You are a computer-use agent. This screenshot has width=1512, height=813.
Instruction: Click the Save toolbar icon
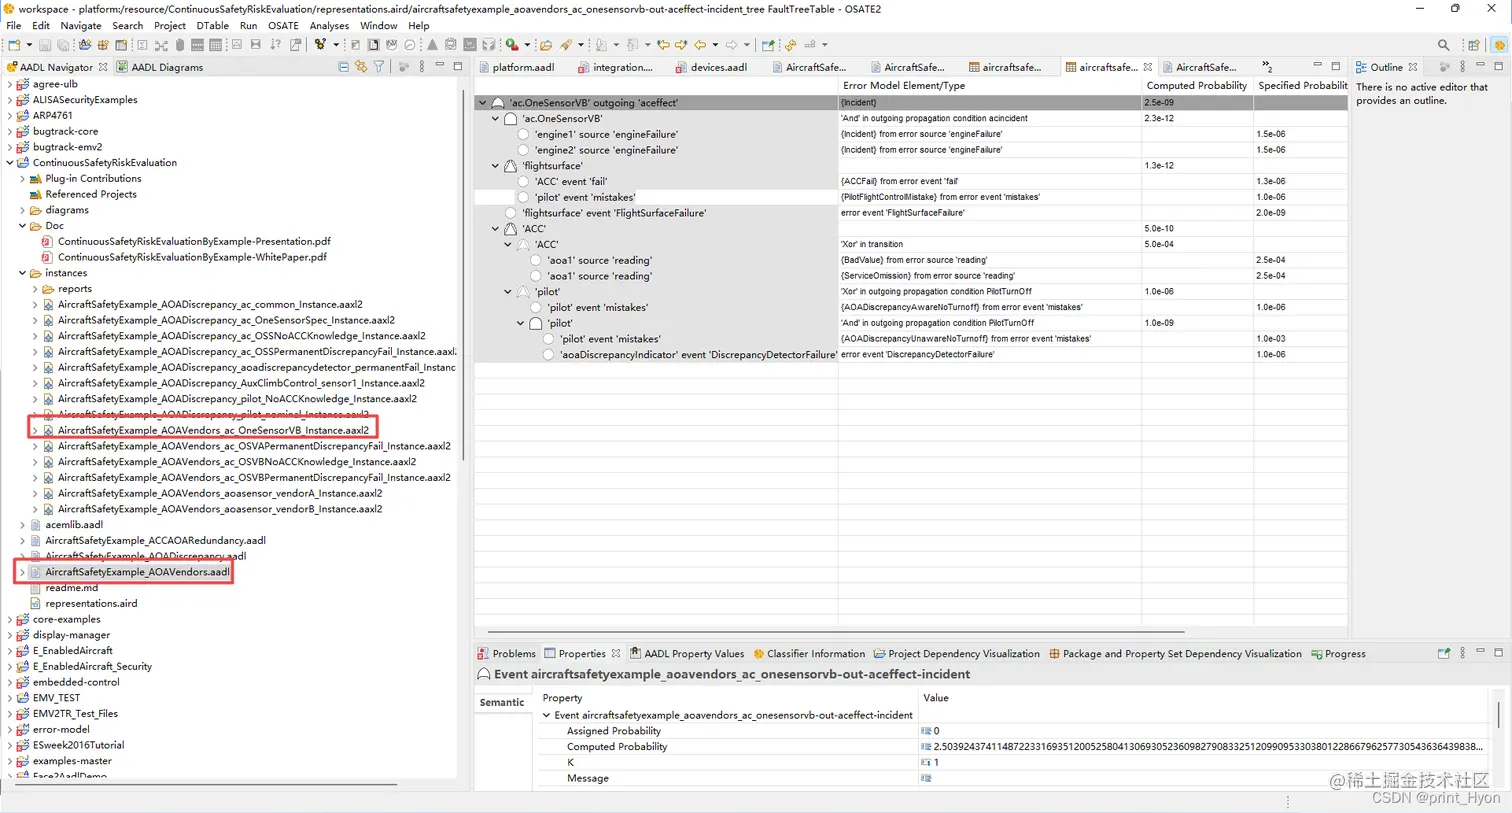[45, 45]
